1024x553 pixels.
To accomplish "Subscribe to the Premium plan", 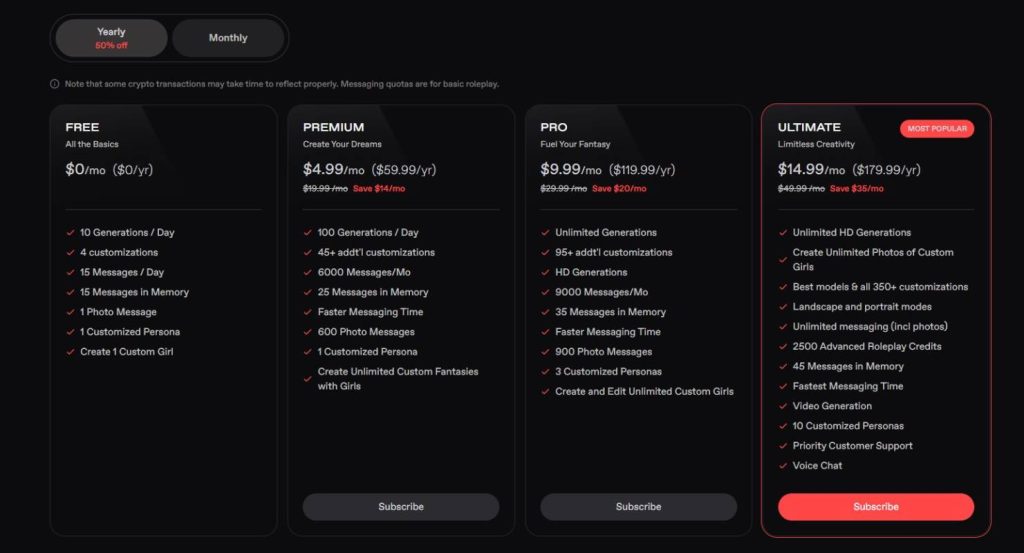I will 400,507.
